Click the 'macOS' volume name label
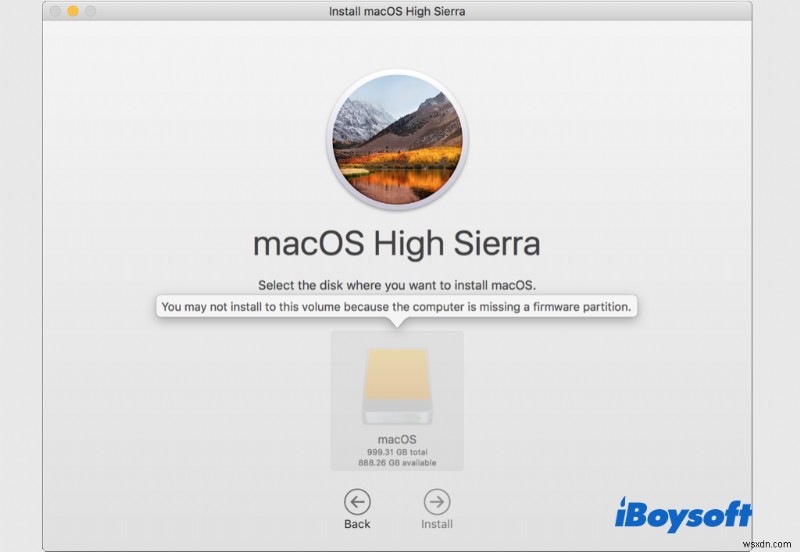 [x=397, y=439]
